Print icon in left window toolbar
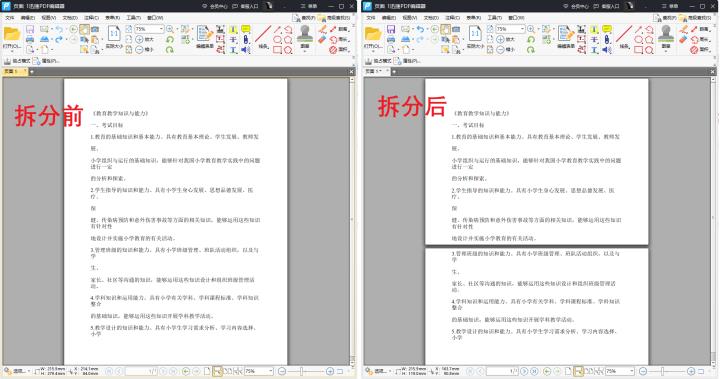Image resolution: width=720 pixels, height=379 pixels. (30, 40)
